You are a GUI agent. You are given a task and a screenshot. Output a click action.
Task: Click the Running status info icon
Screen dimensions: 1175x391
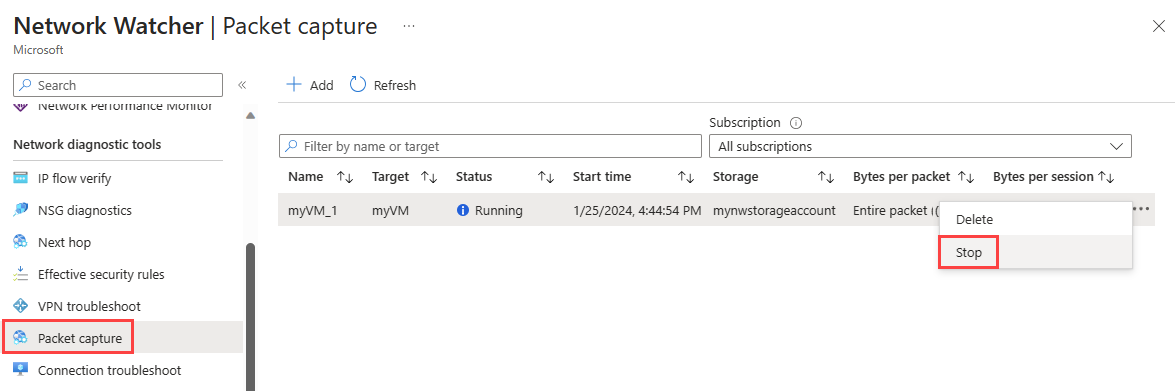click(462, 210)
